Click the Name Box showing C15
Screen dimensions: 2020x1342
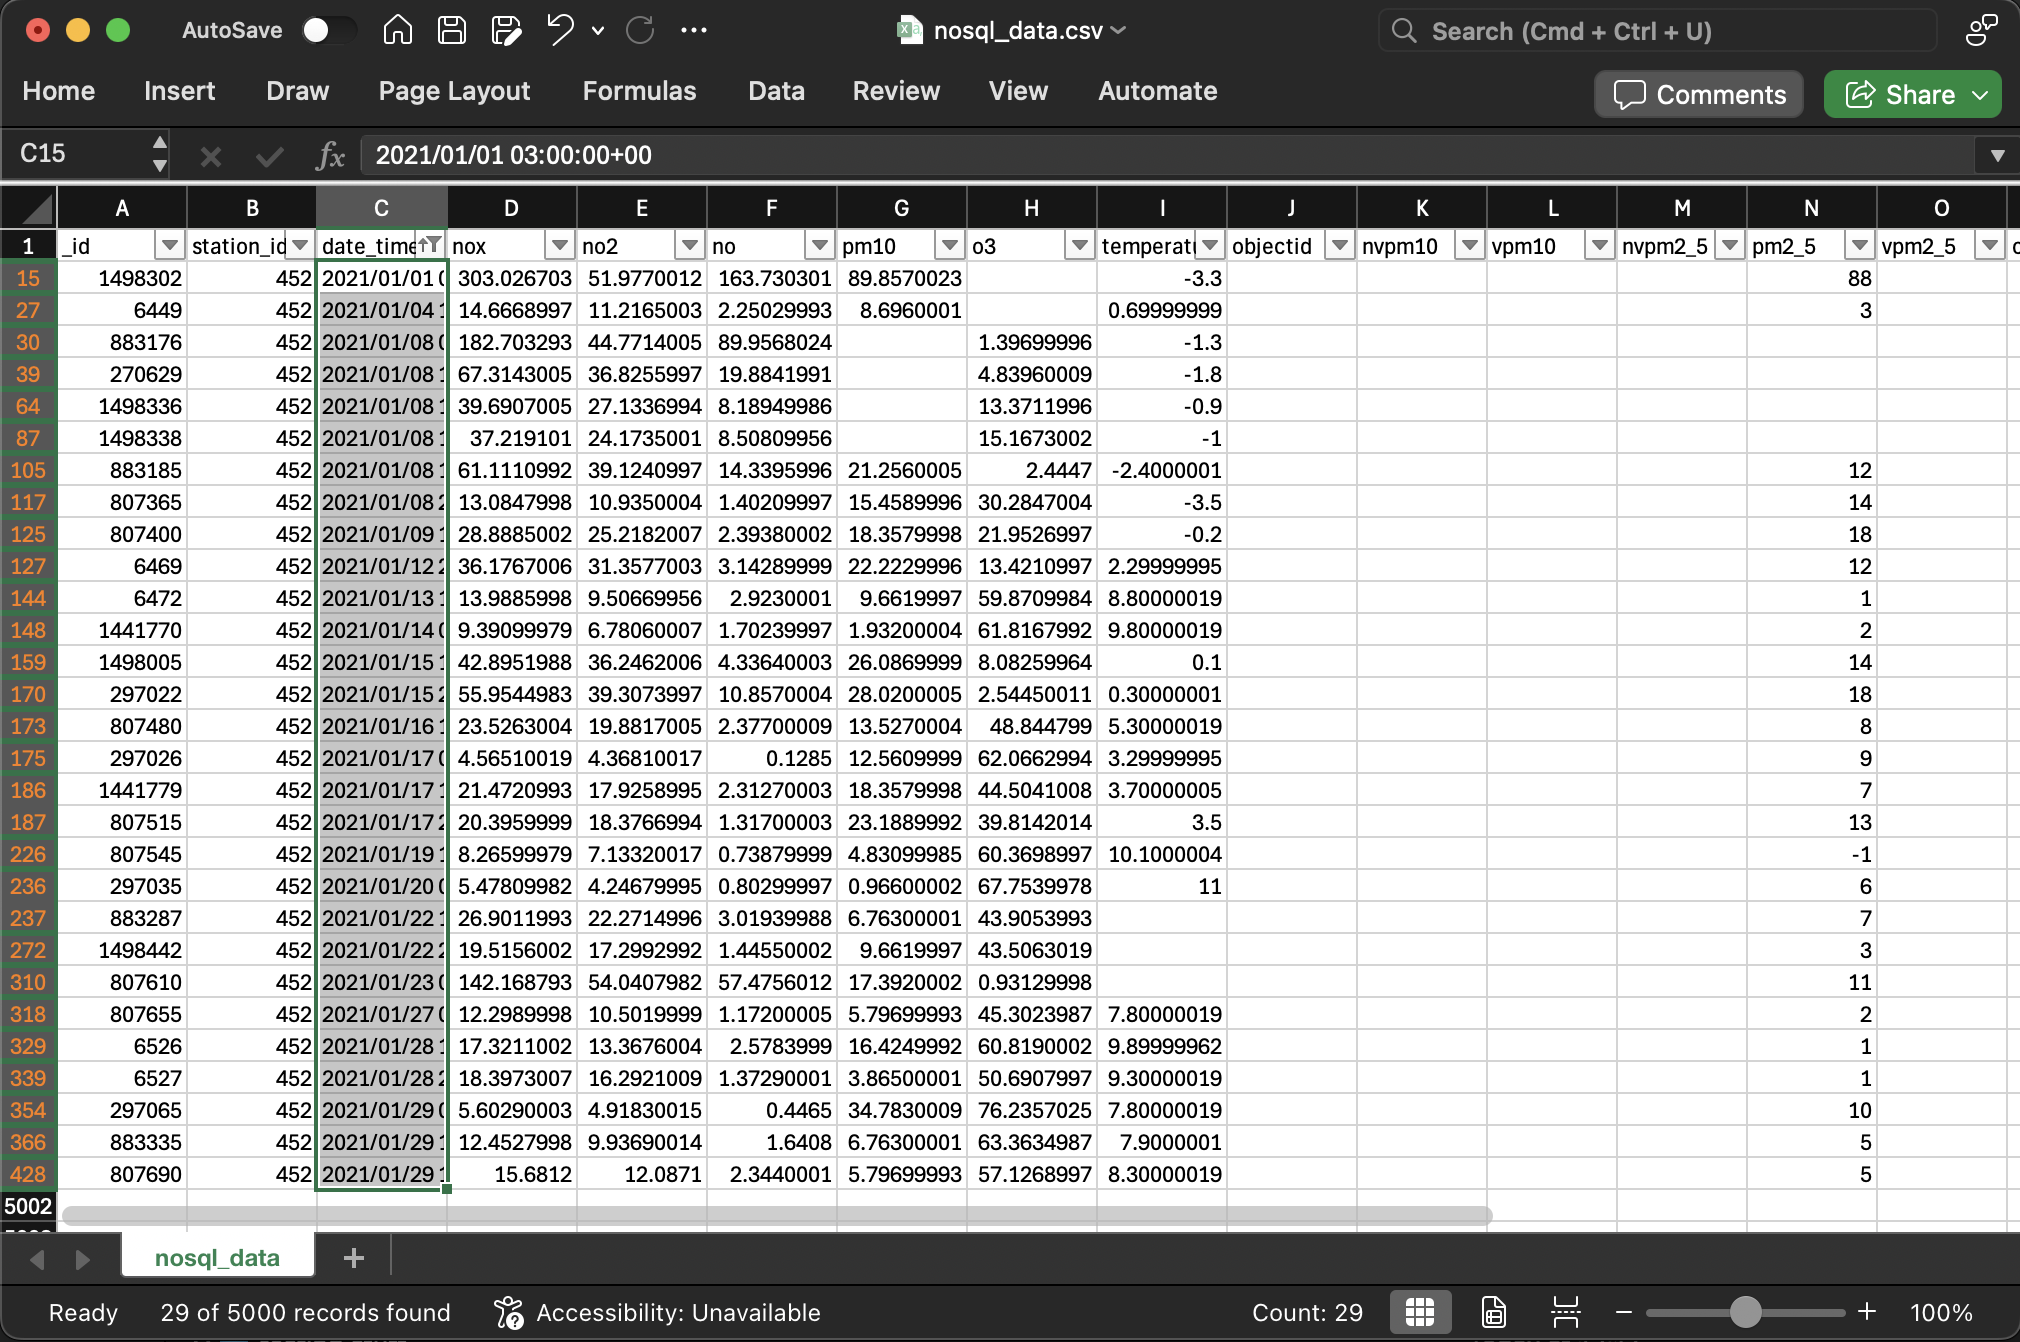pyautogui.click(x=80, y=154)
